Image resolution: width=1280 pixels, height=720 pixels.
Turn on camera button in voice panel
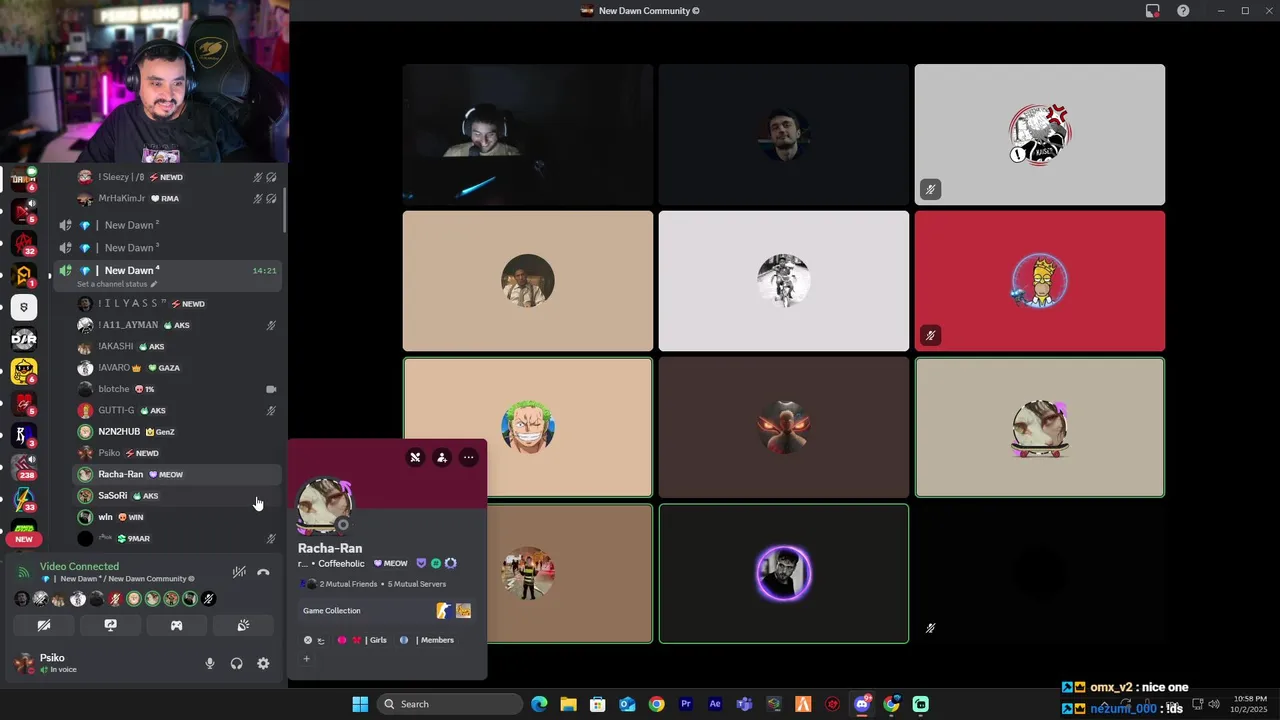click(x=44, y=625)
